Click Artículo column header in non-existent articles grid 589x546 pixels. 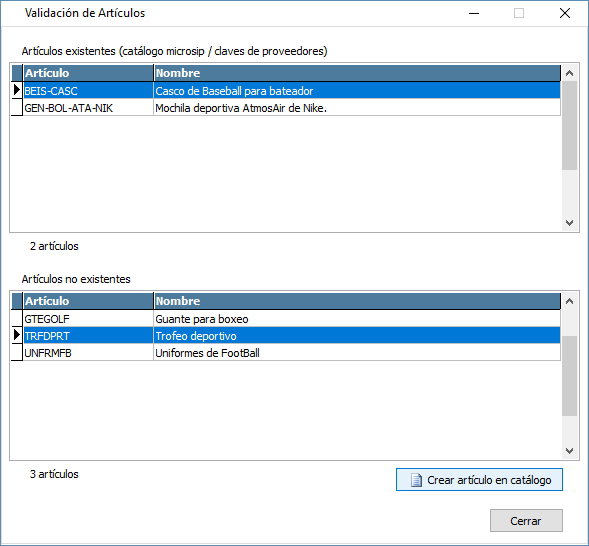tap(88, 301)
